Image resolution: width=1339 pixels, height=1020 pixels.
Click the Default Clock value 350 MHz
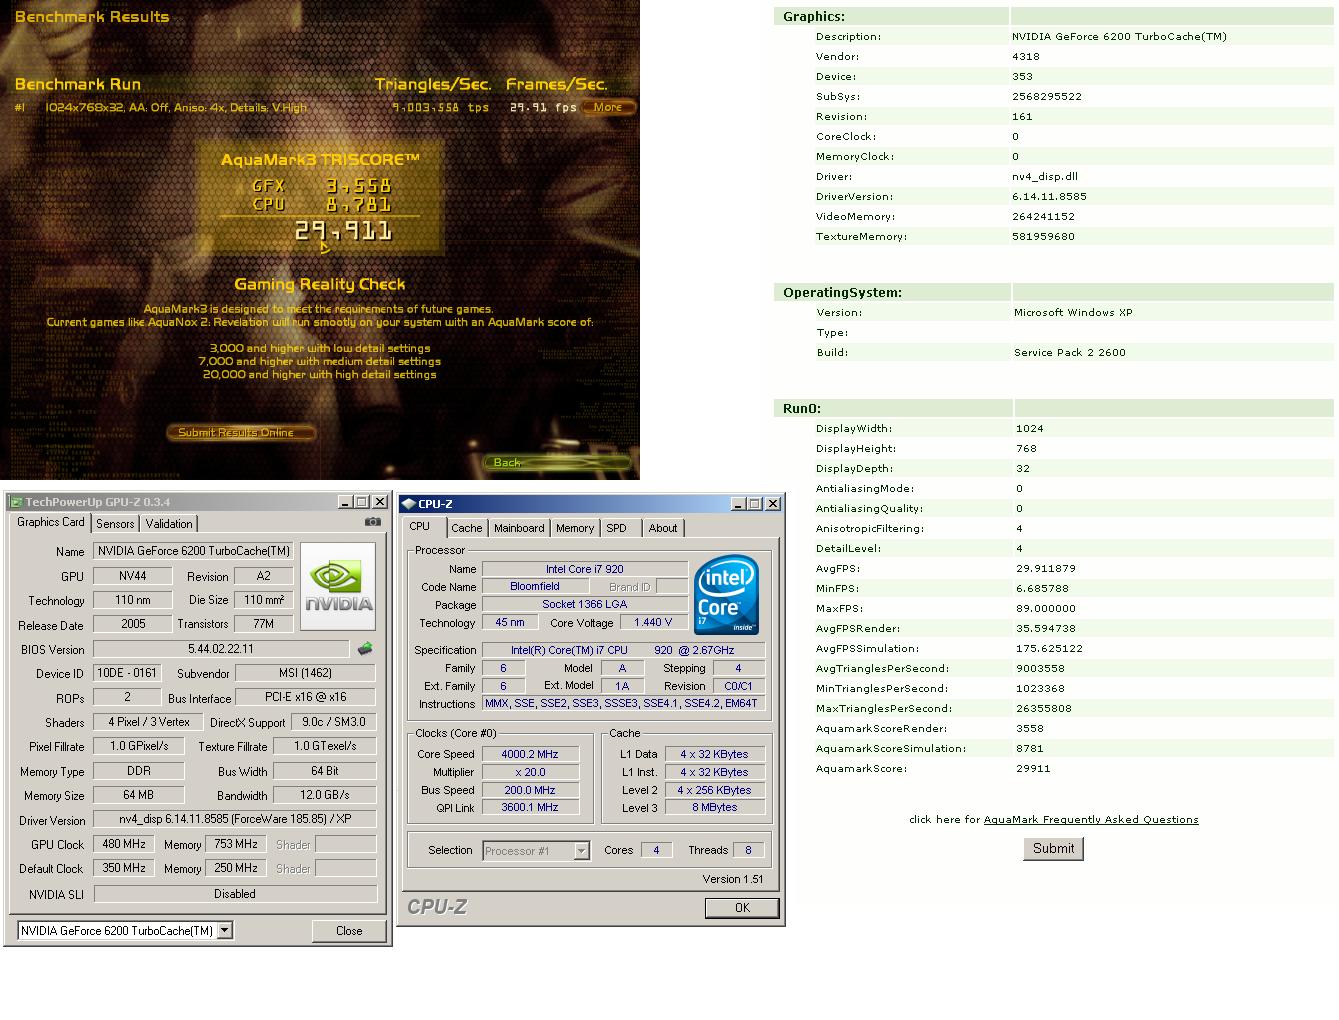click(124, 868)
